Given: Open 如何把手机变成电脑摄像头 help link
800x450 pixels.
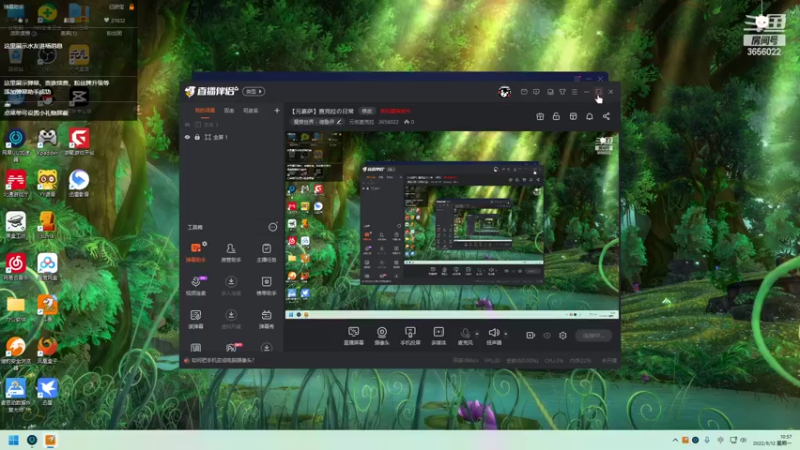Looking at the screenshot, I should click(x=222, y=360).
